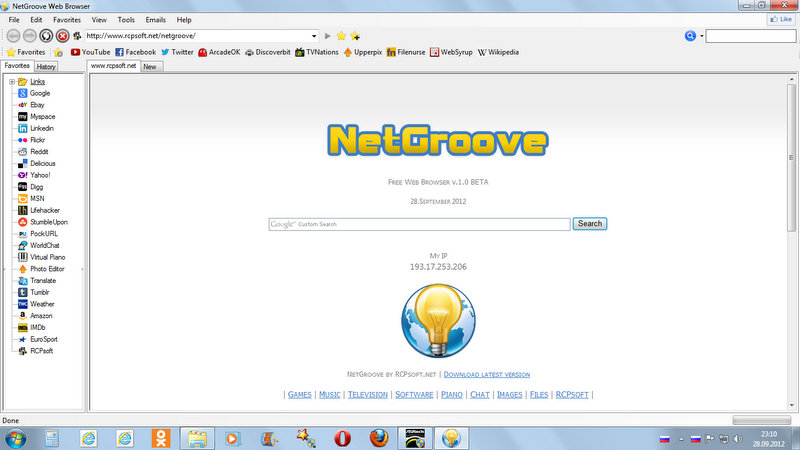Screen dimensions: 800x450
Task: Open the ArcadeOK bookmark
Action: (x=219, y=52)
